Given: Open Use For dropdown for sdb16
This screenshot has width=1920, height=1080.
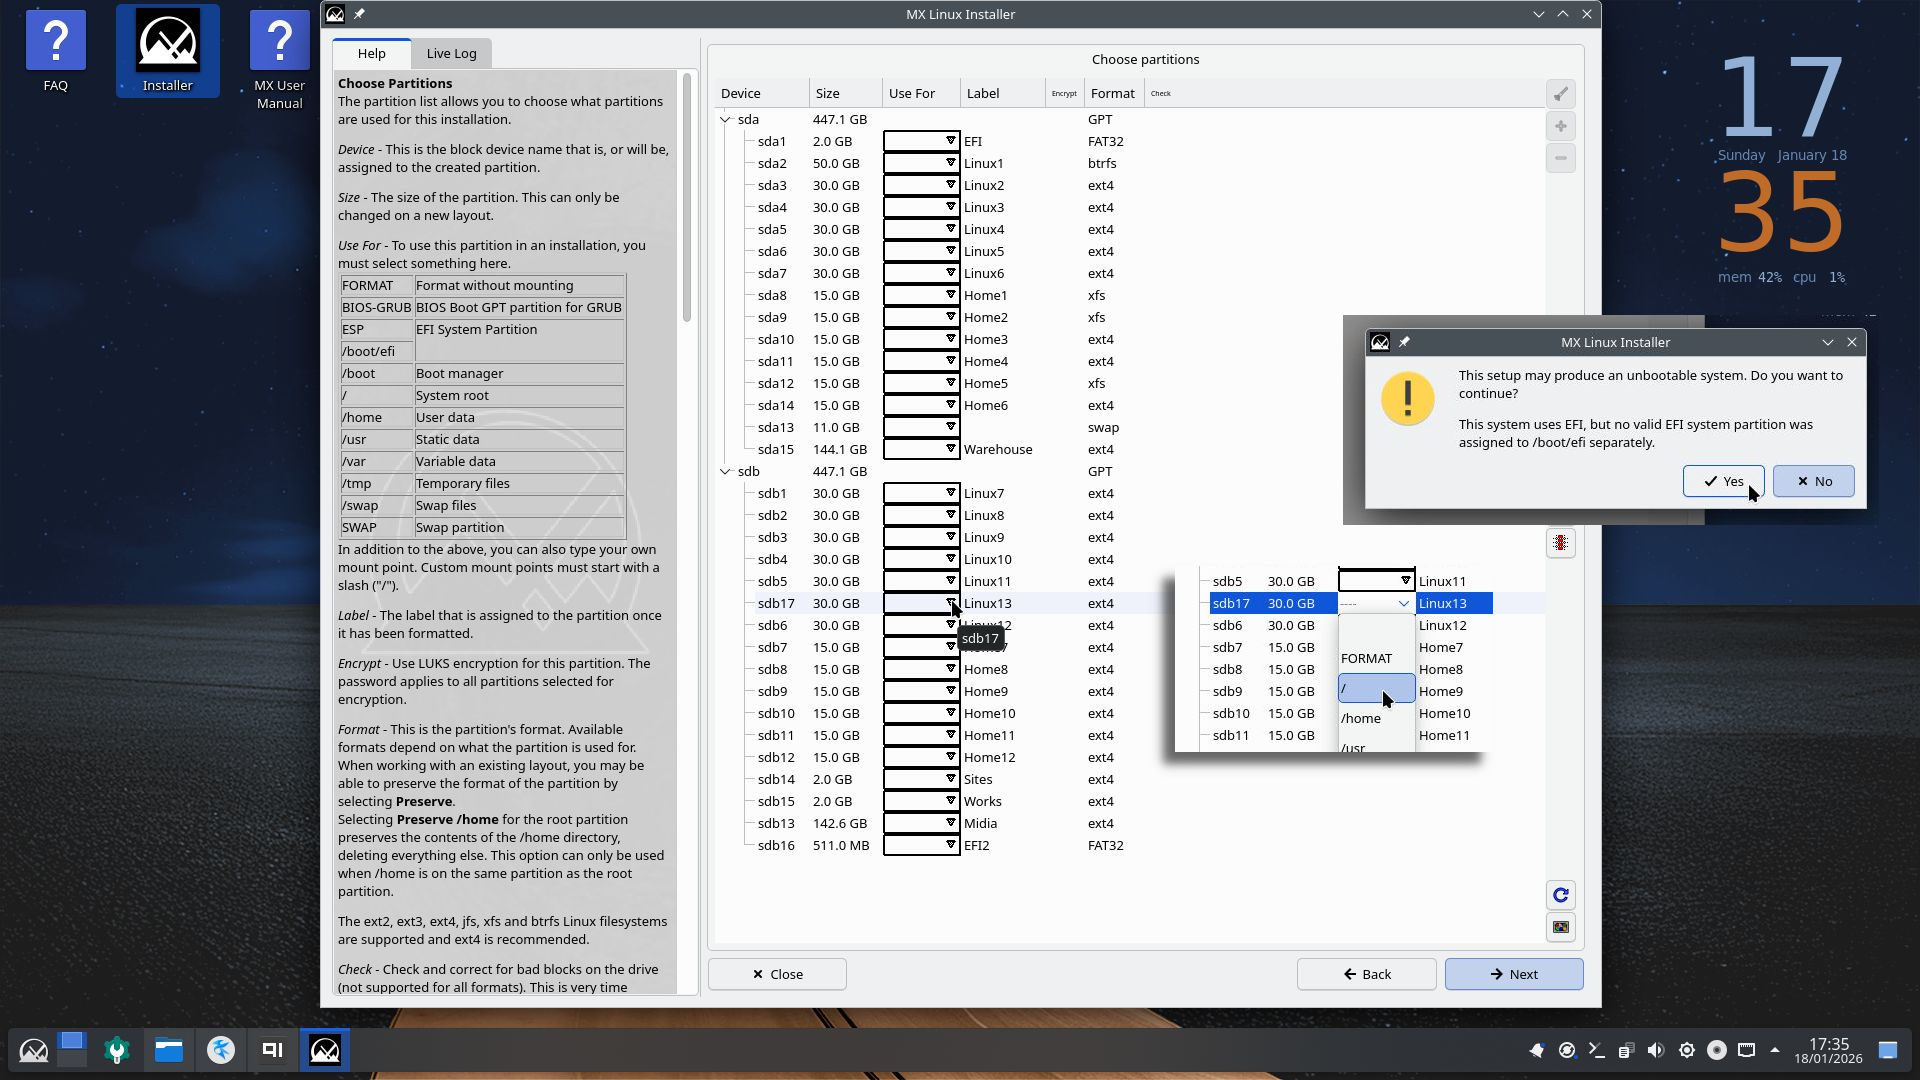Looking at the screenshot, I should tap(921, 845).
